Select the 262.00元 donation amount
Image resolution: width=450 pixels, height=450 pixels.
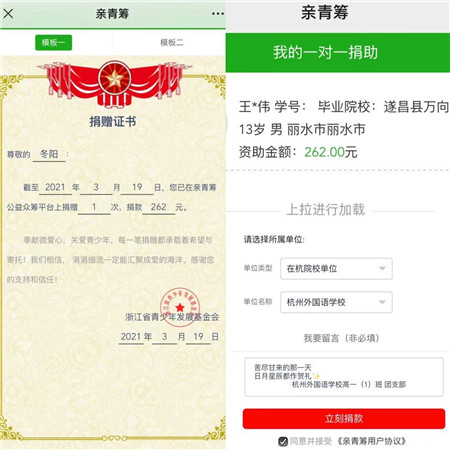coord(330,152)
